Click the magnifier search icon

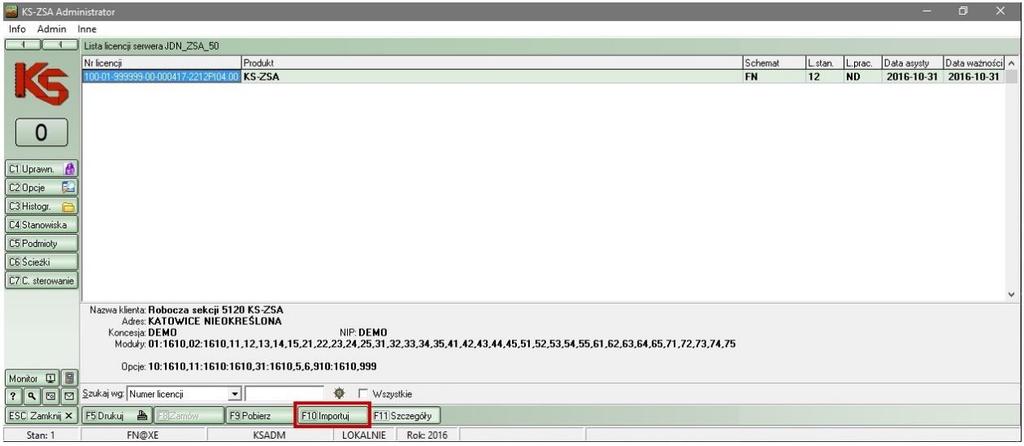(30, 396)
